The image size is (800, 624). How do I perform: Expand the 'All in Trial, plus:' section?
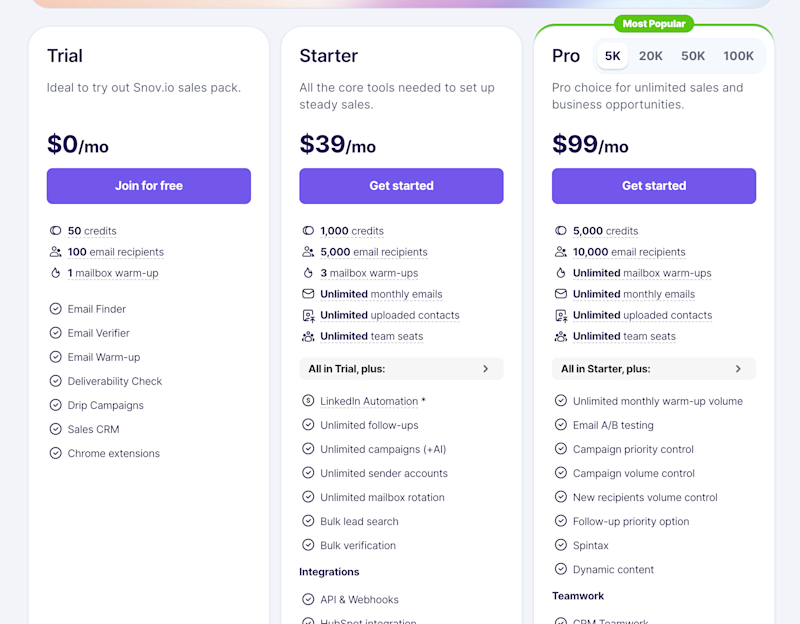point(401,369)
